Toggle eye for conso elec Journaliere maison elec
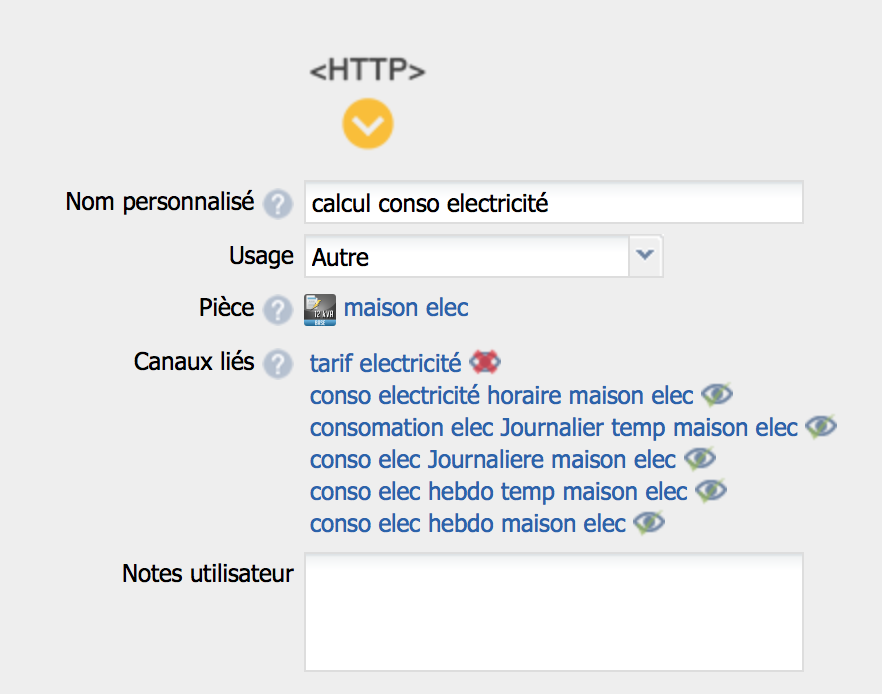Viewport: 882px width, 694px height. [700, 458]
